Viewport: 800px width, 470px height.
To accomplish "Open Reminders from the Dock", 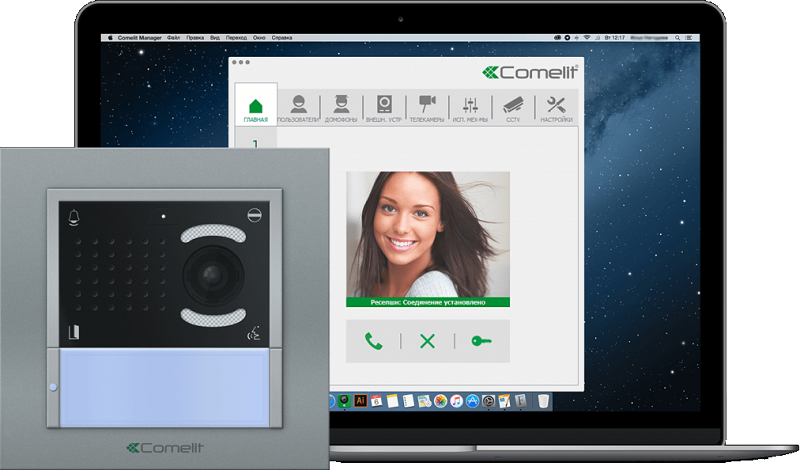I will (408, 401).
